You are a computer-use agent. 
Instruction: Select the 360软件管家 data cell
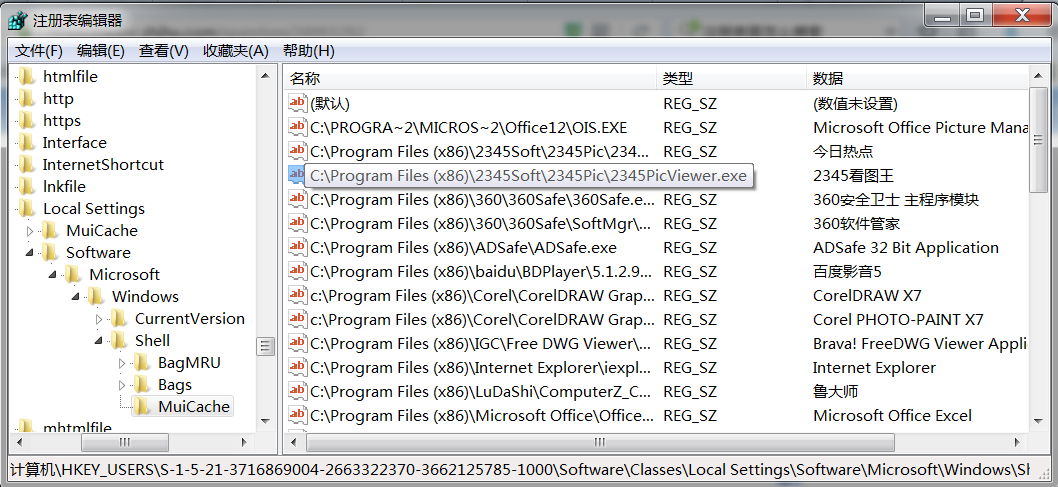tap(856, 224)
